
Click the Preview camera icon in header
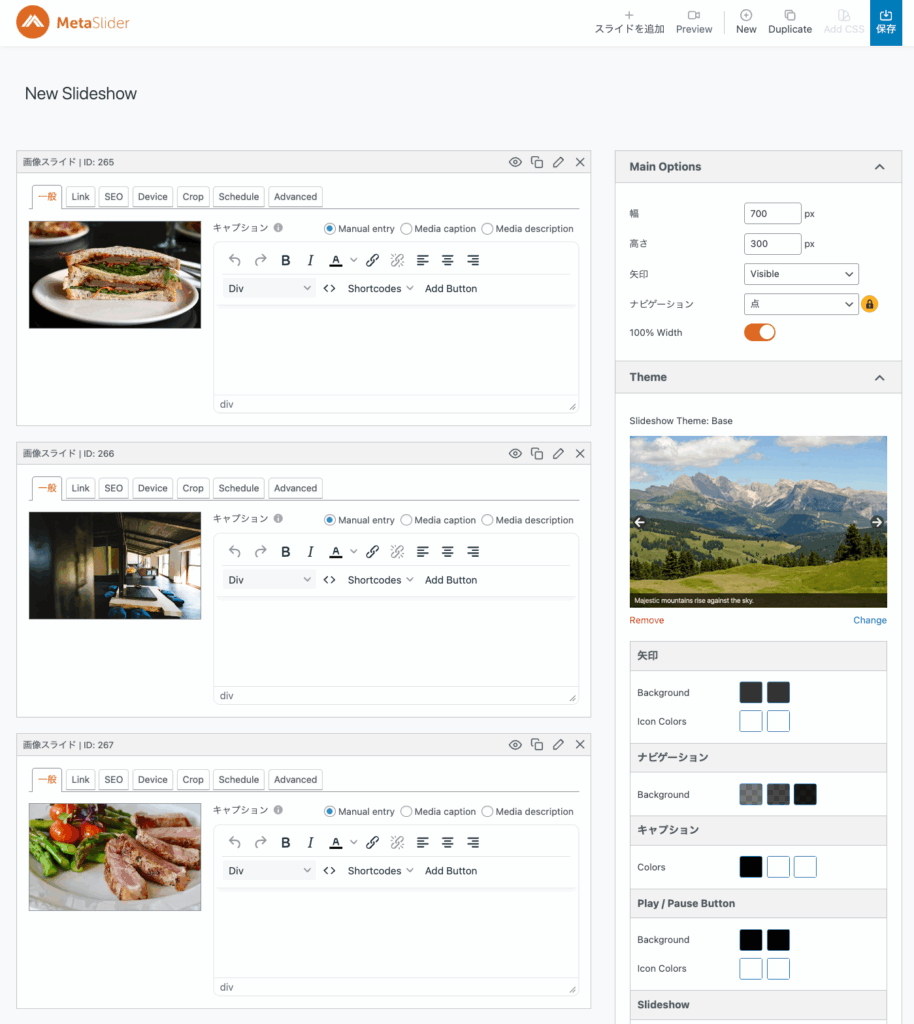[693, 15]
